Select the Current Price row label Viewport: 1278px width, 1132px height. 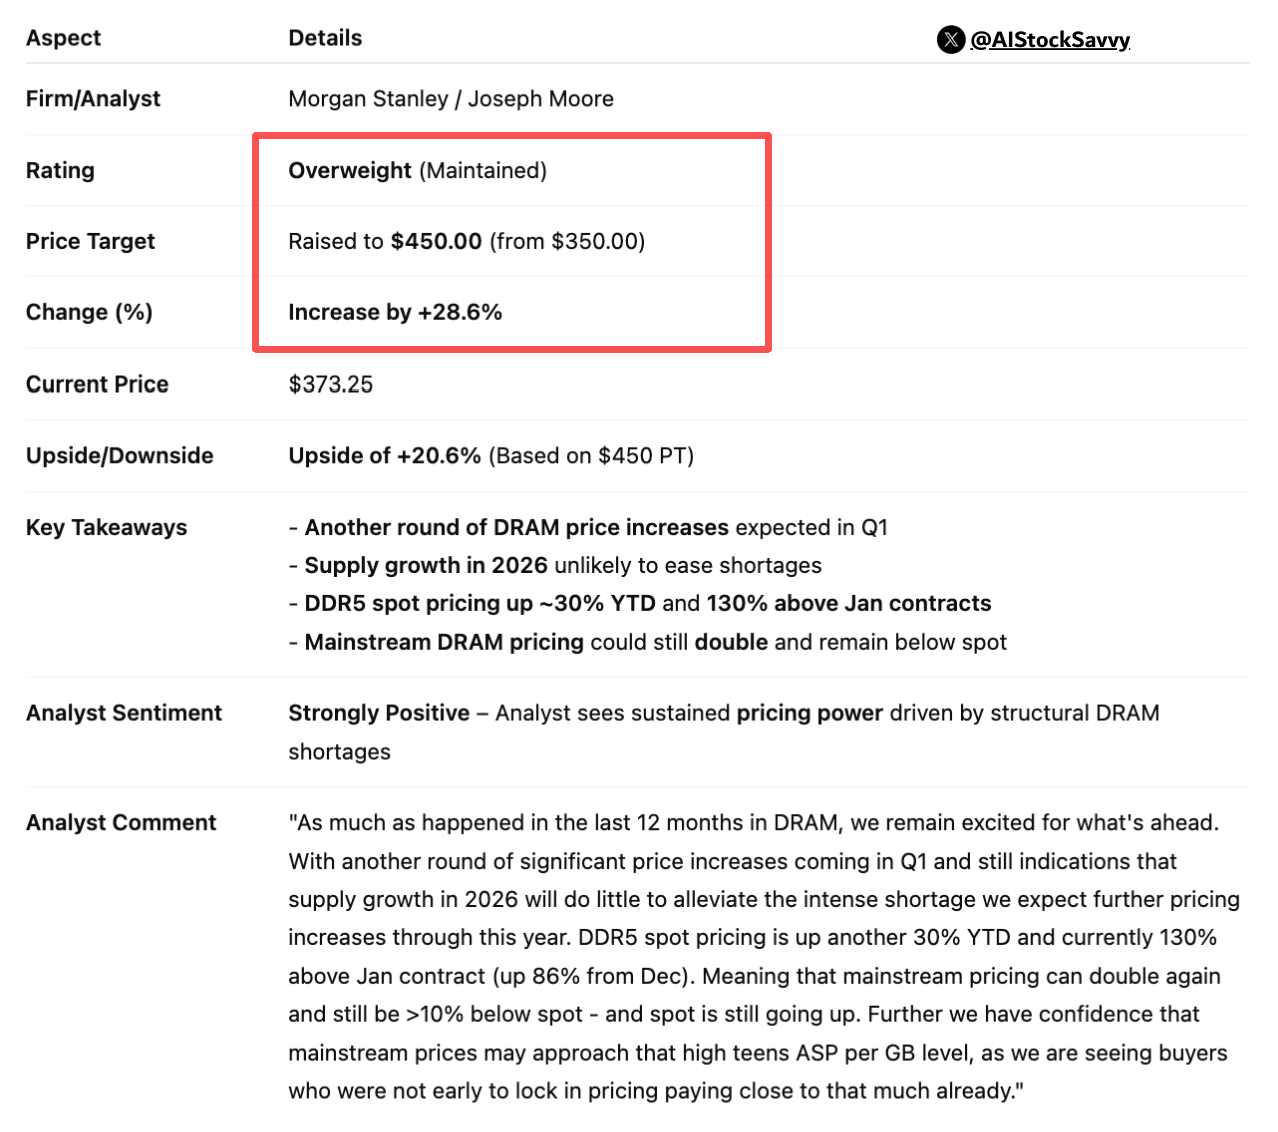click(97, 384)
